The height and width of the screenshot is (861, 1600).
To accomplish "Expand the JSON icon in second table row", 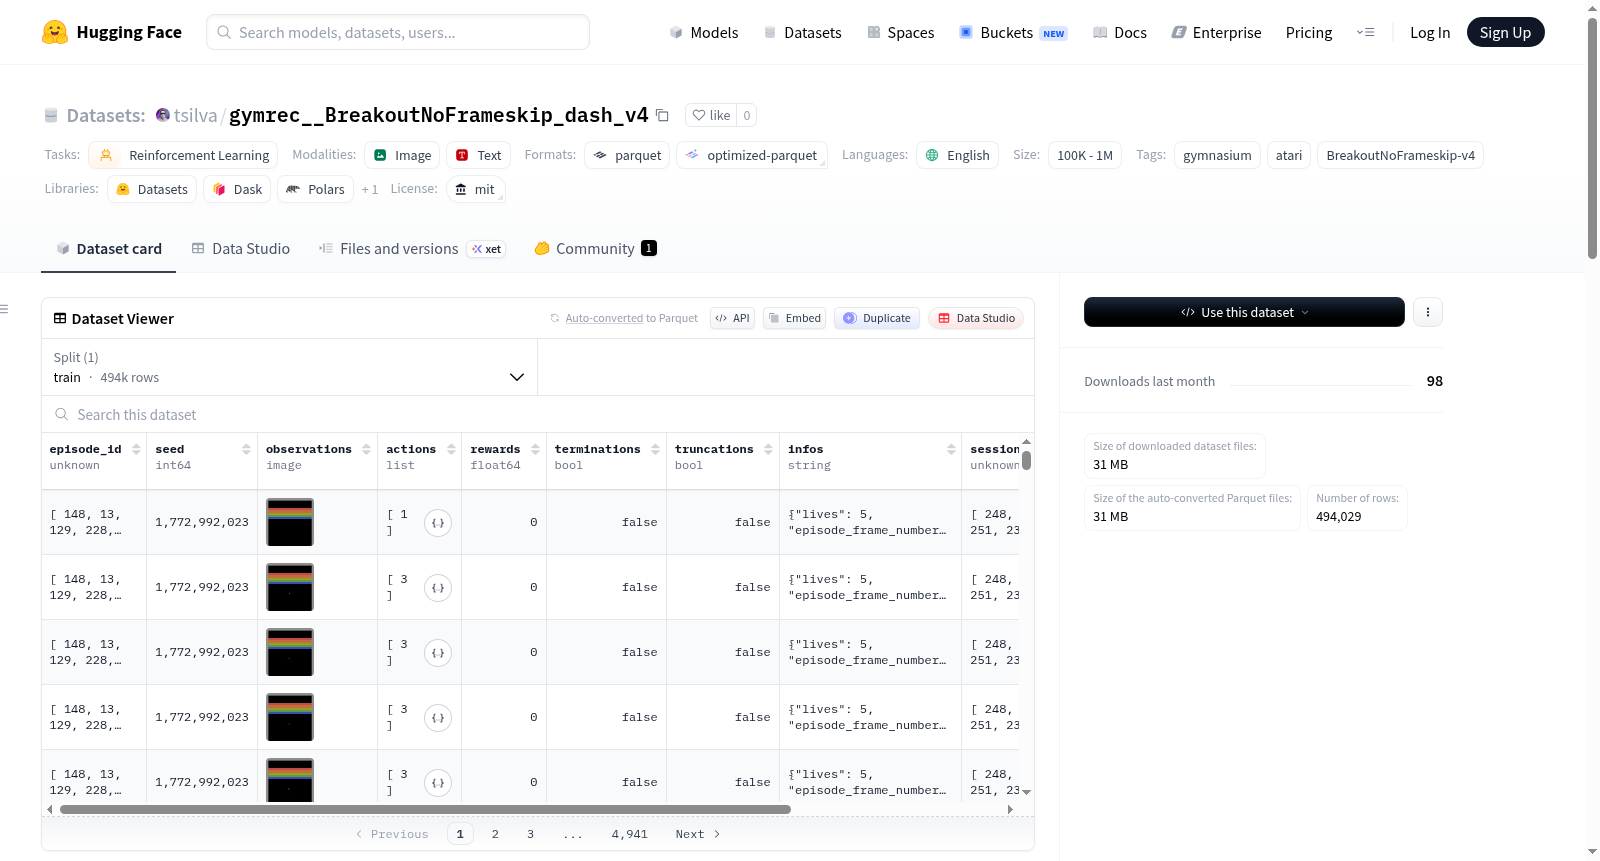I will (x=438, y=587).
